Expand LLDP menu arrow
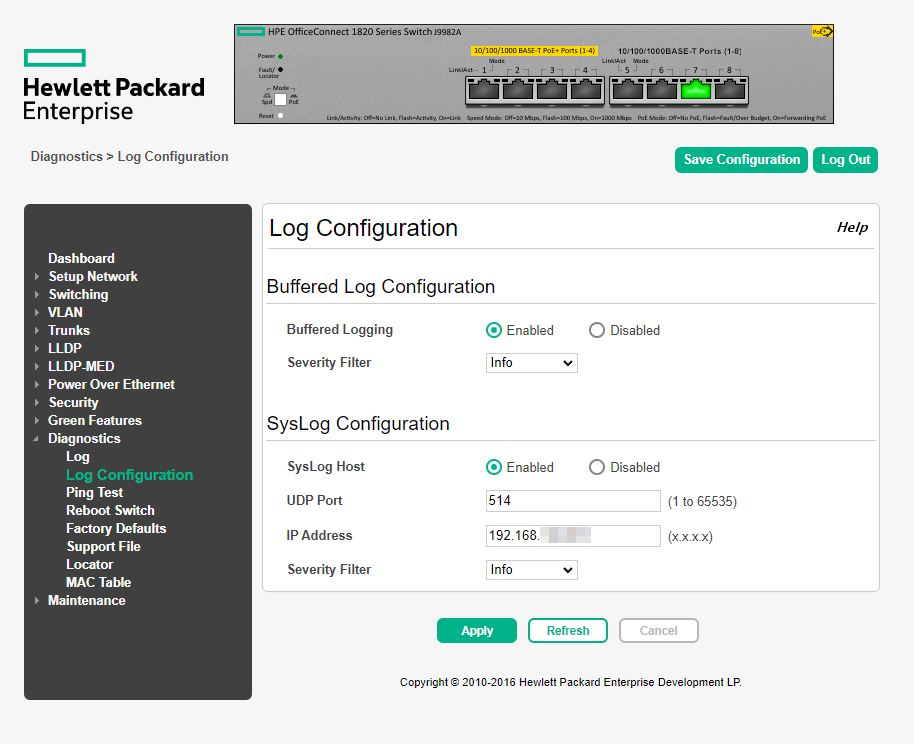Viewport: 914px width, 744px height. click(37, 349)
